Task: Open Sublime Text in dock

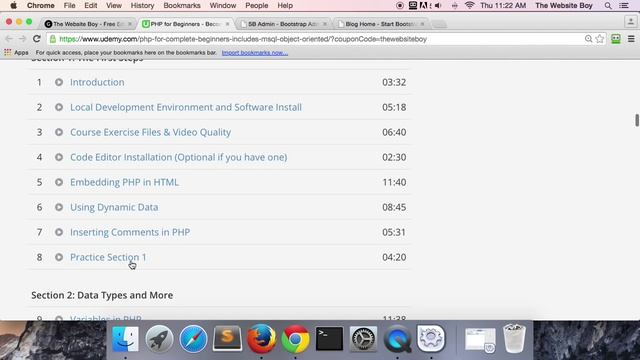Action: pyautogui.click(x=227, y=339)
